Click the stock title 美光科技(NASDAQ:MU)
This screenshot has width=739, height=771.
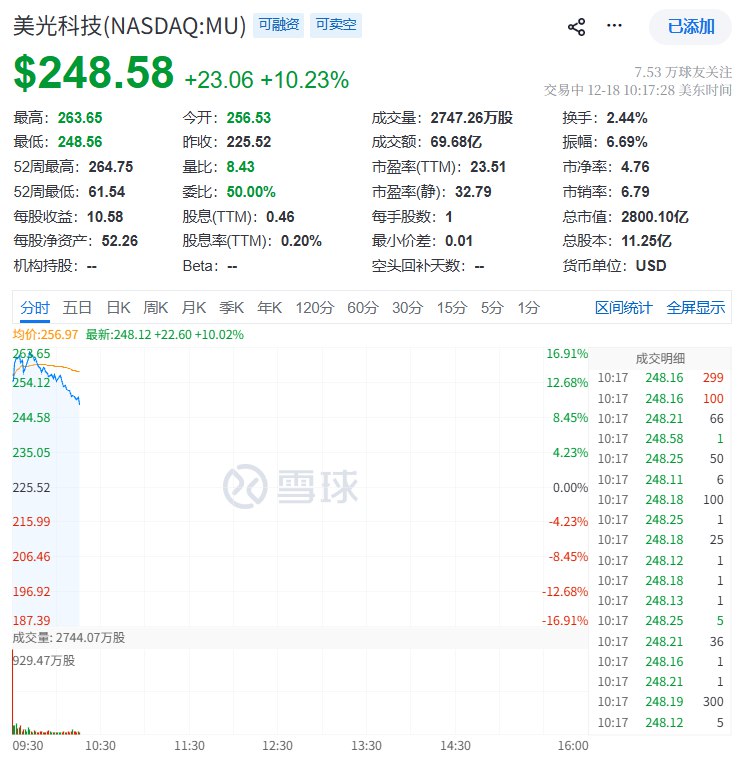point(129,26)
